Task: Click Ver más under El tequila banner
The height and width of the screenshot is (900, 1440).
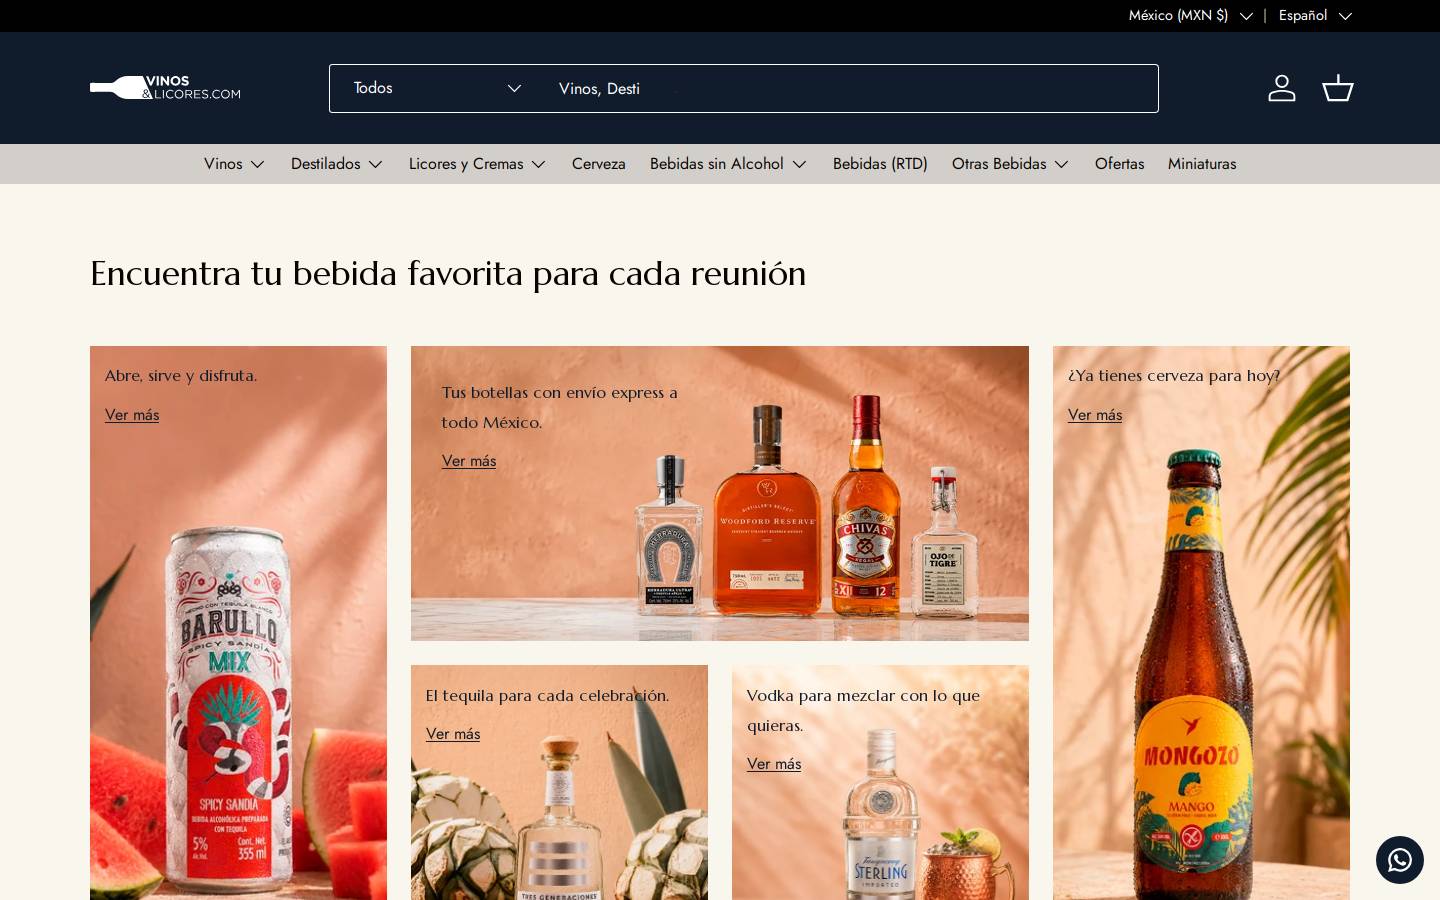Action: [453, 734]
